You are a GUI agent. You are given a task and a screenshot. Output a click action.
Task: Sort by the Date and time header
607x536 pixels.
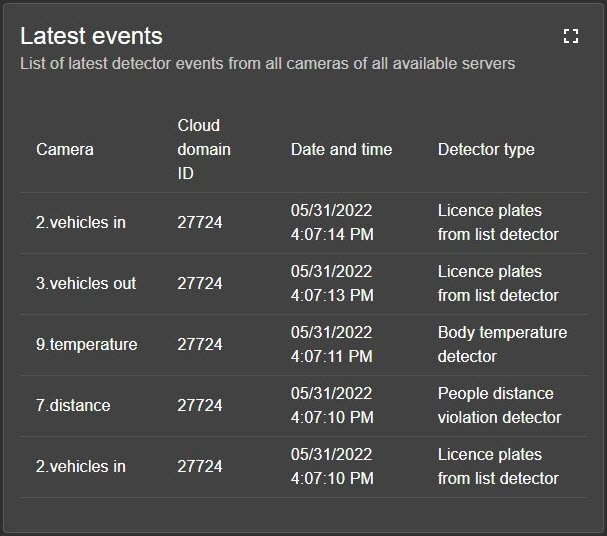[341, 149]
